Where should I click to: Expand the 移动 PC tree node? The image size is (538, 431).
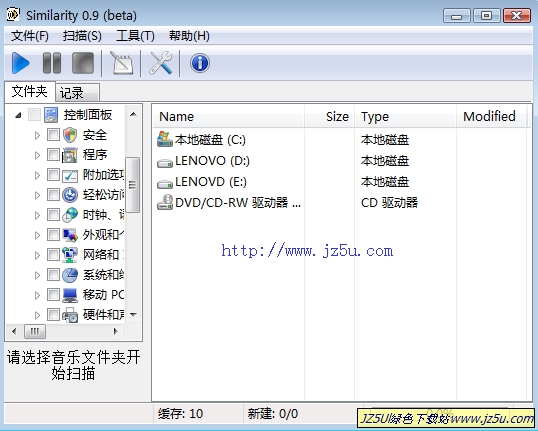point(37,295)
